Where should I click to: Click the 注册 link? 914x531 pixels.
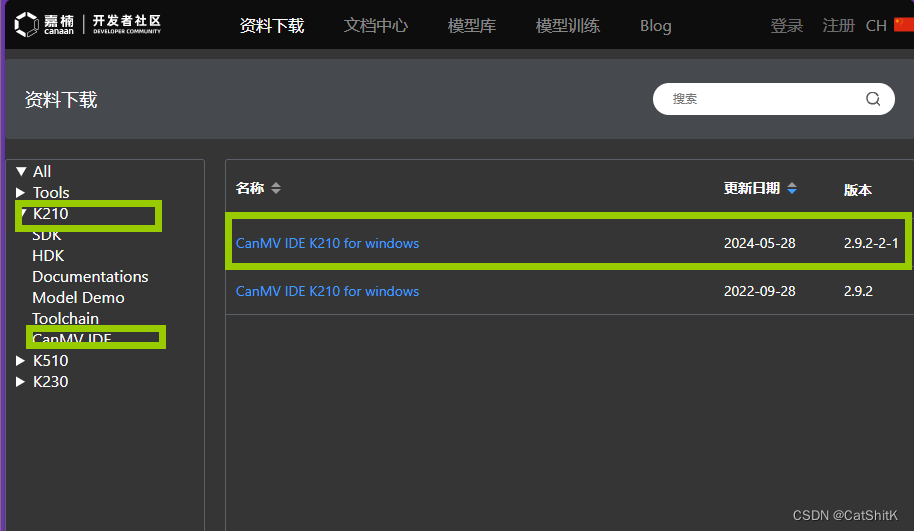coord(839,26)
